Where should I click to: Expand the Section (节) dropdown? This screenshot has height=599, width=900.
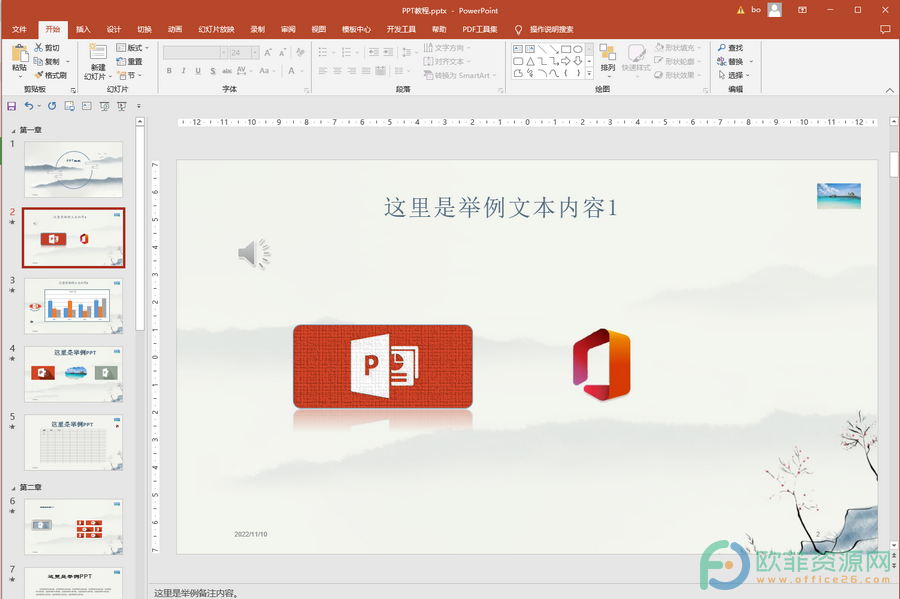click(129, 75)
